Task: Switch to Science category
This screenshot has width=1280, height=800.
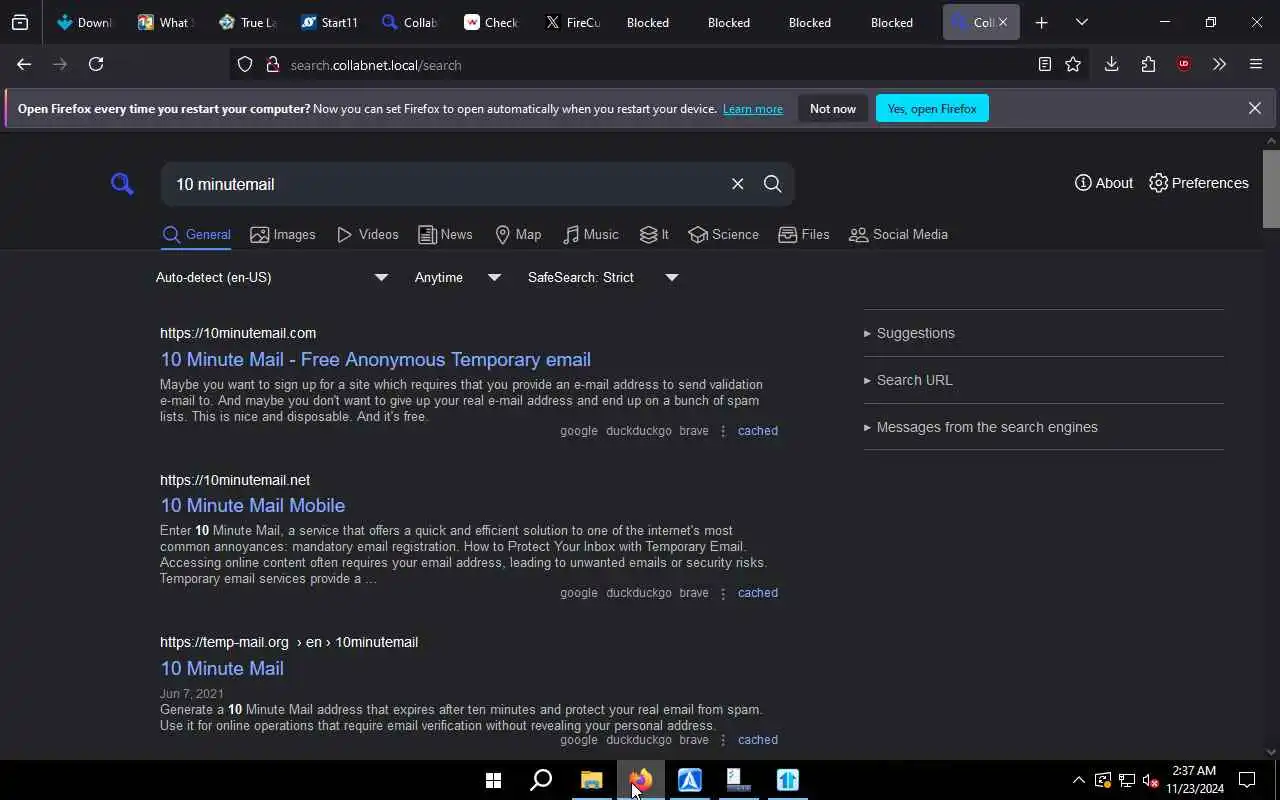Action: click(x=723, y=234)
